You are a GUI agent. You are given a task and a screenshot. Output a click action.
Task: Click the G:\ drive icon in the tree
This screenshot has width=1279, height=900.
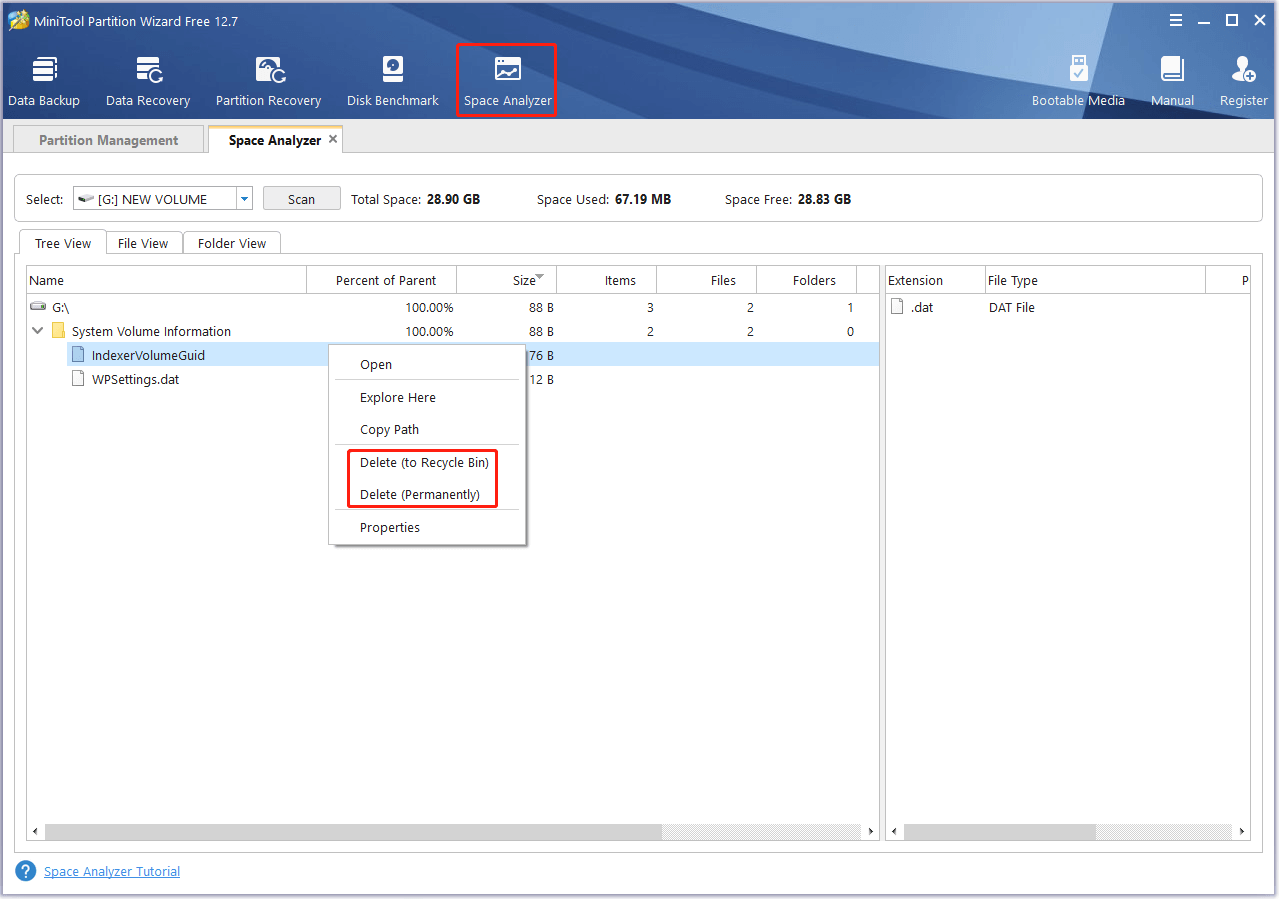click(x=38, y=307)
